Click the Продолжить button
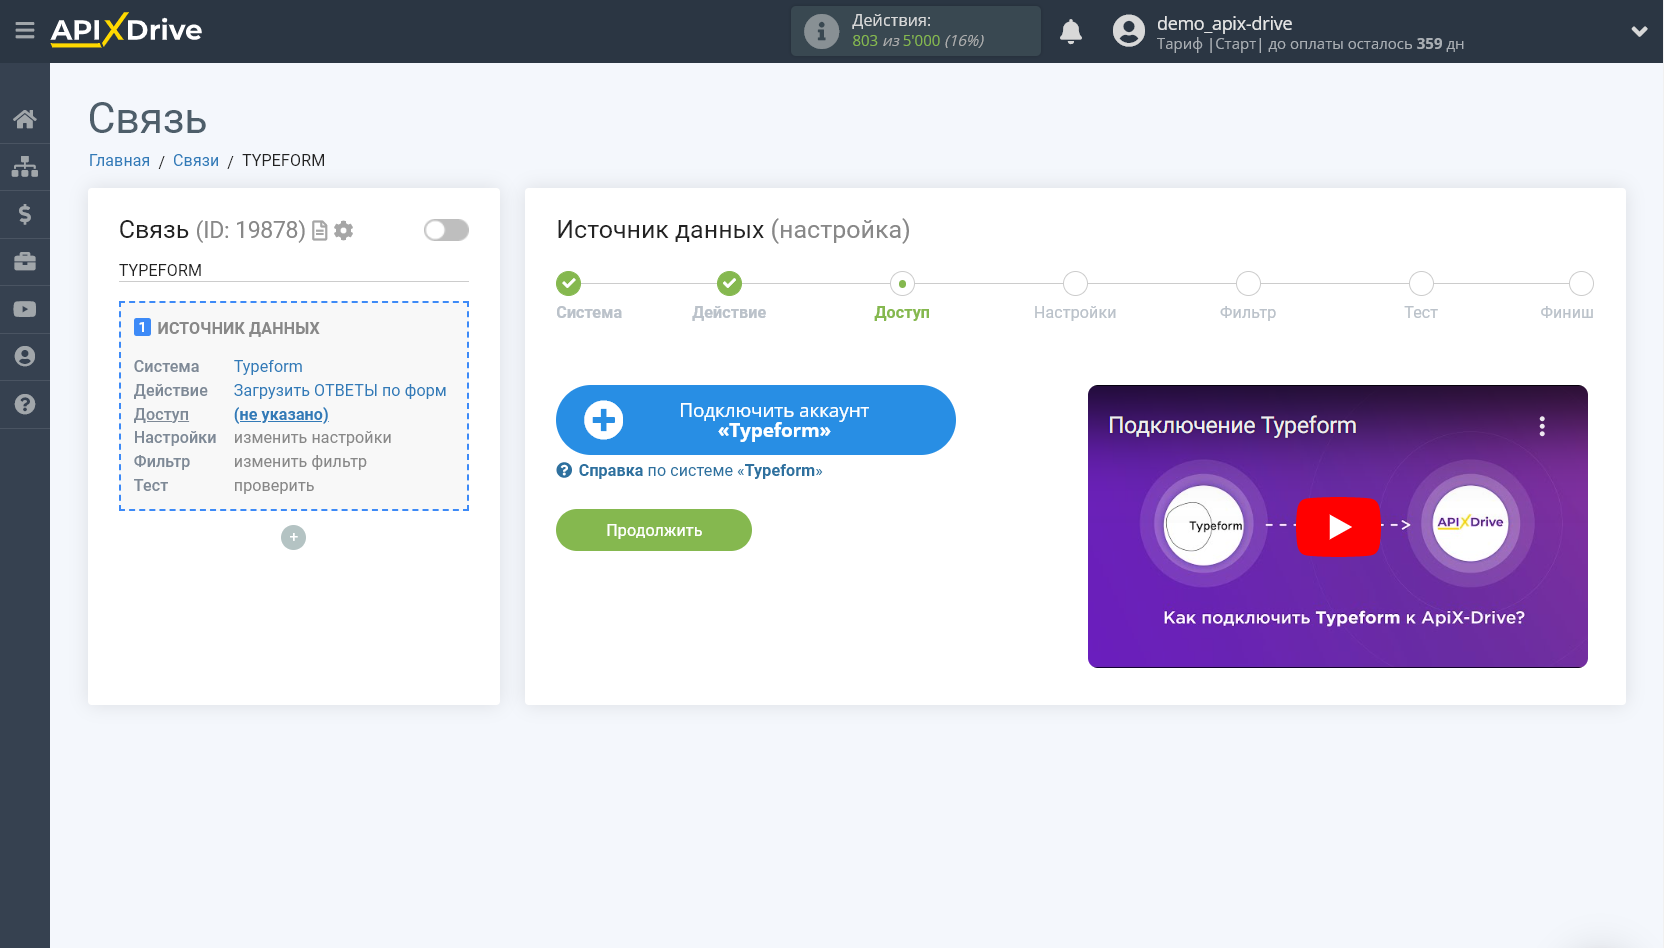The width and height of the screenshot is (1664, 948). coord(654,530)
